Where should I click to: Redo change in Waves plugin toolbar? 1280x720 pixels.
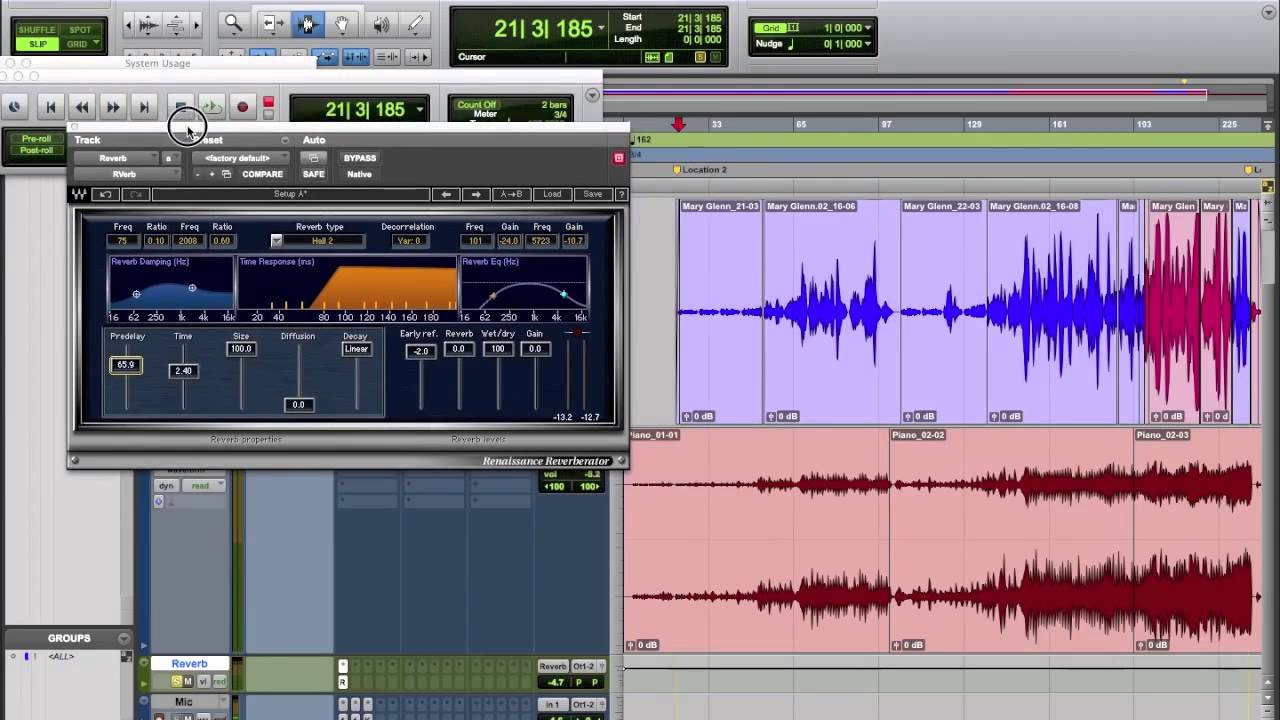pyautogui.click(x=136, y=194)
